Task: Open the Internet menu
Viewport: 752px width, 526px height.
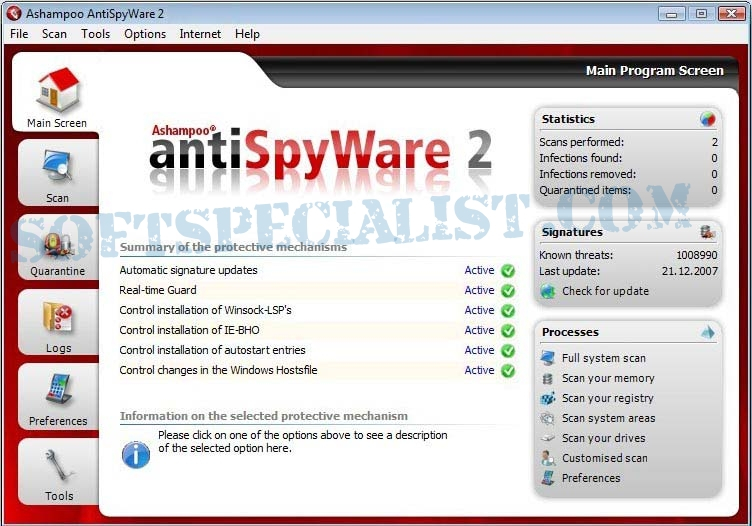Action: tap(200, 34)
